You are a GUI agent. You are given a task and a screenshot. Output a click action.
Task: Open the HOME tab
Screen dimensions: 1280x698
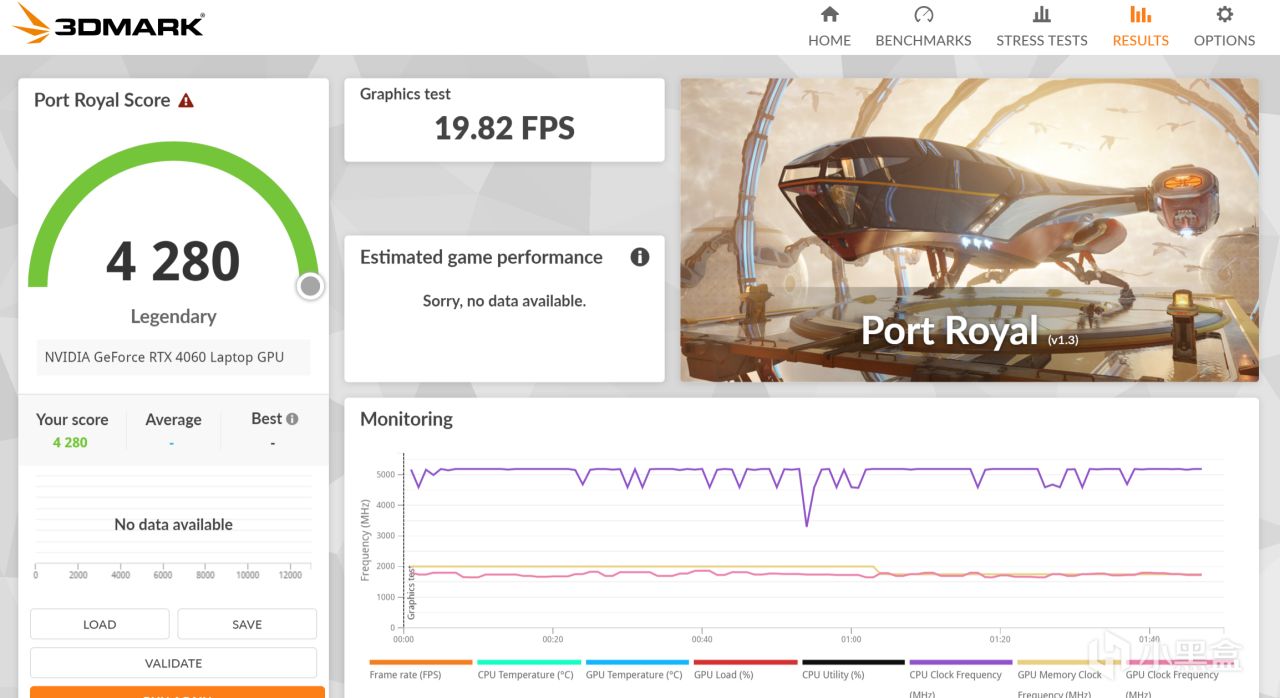point(829,27)
